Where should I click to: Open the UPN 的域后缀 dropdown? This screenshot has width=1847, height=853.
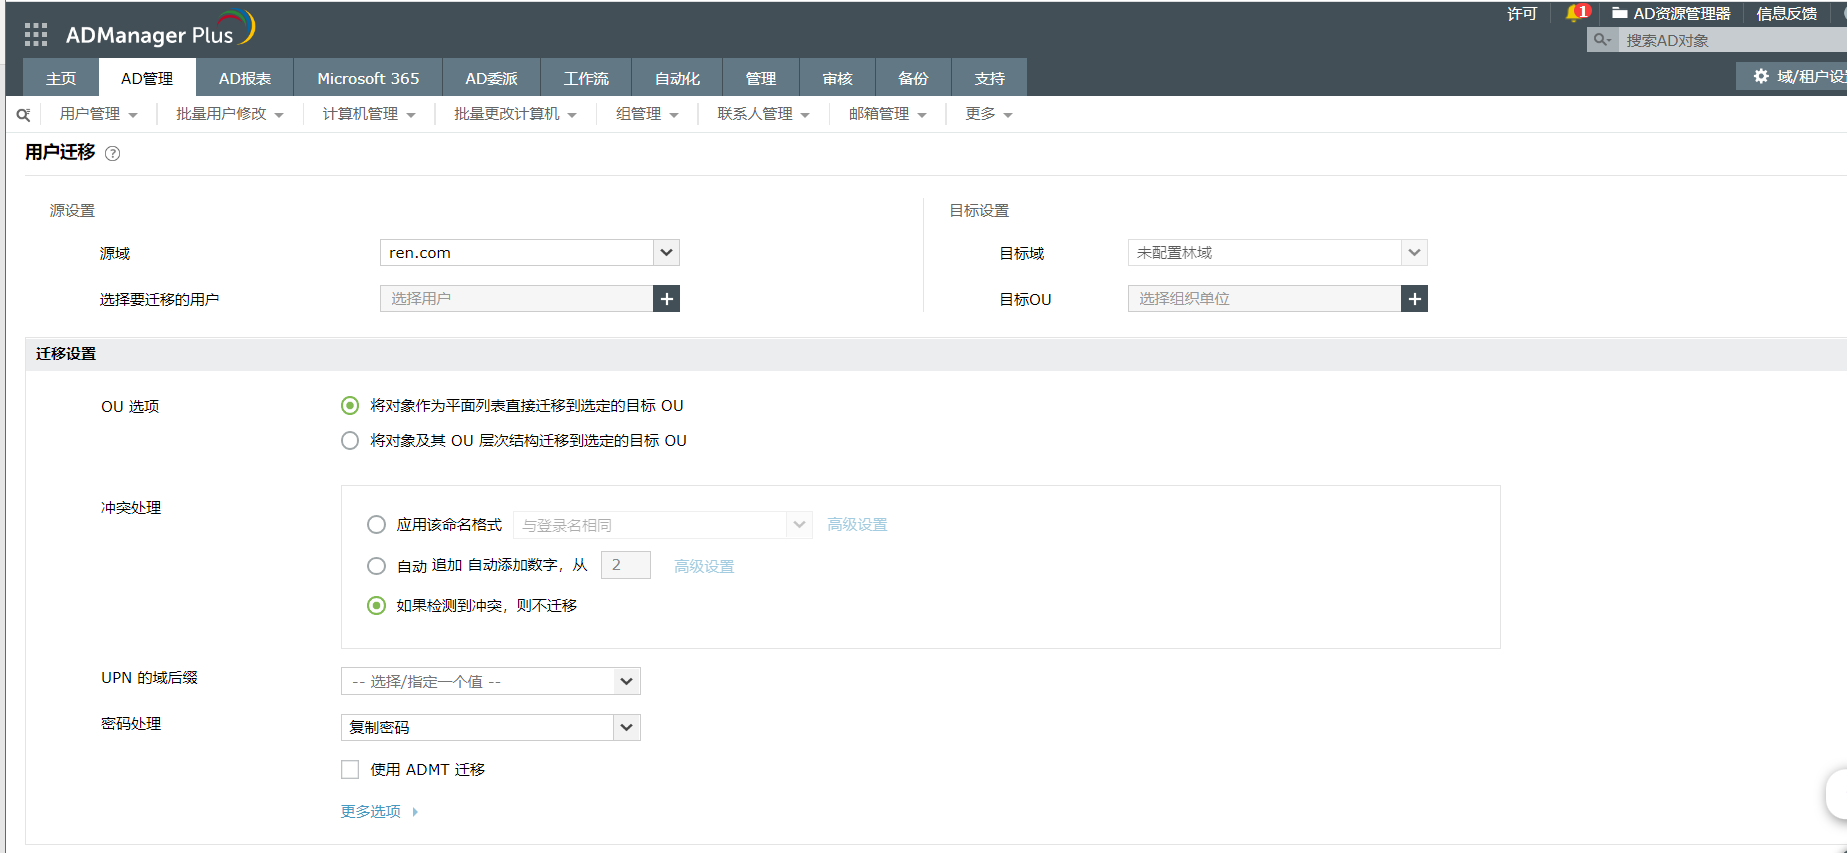point(626,682)
